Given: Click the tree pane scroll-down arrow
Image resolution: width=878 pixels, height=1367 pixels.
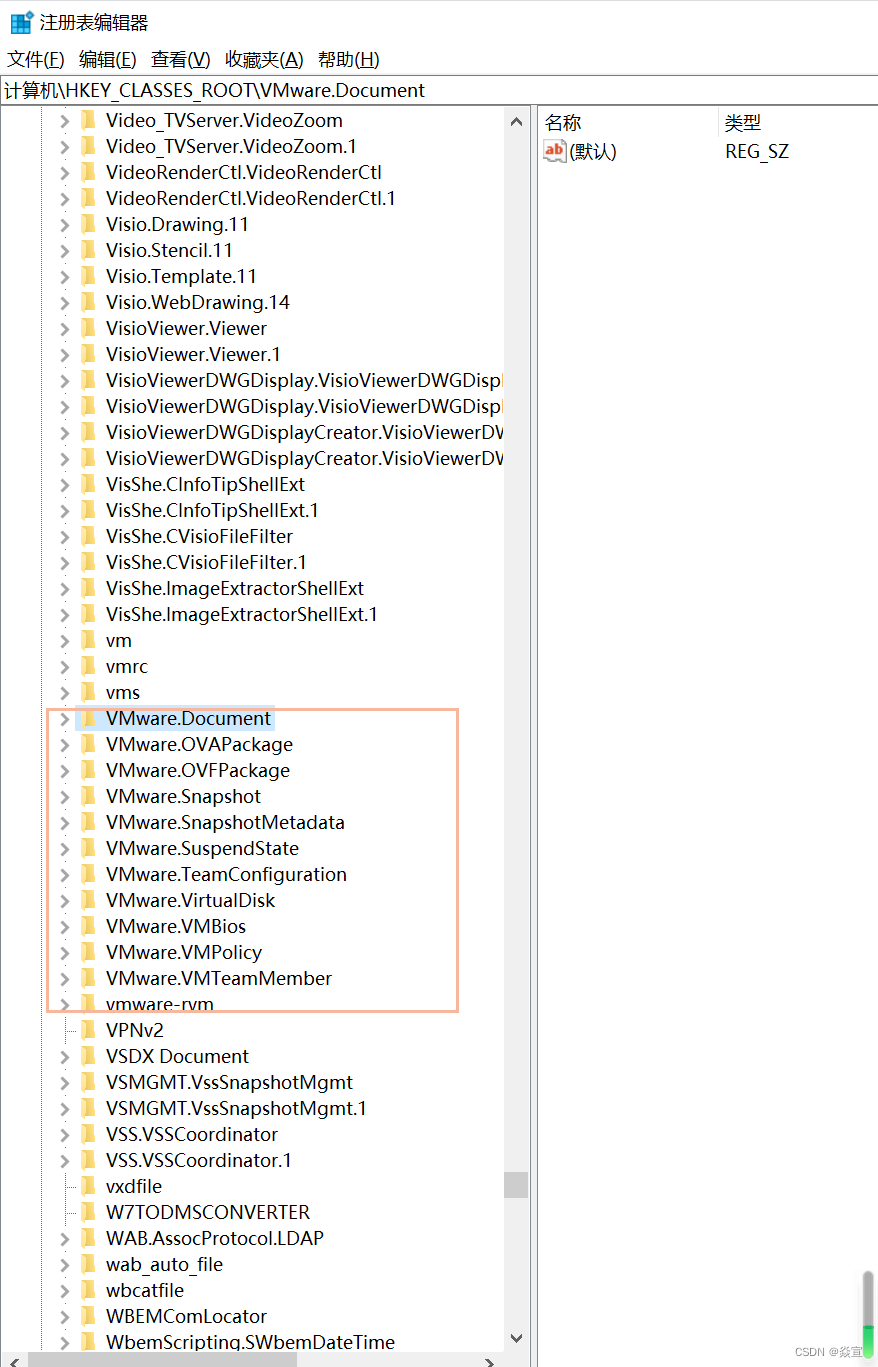Looking at the screenshot, I should (516, 1338).
